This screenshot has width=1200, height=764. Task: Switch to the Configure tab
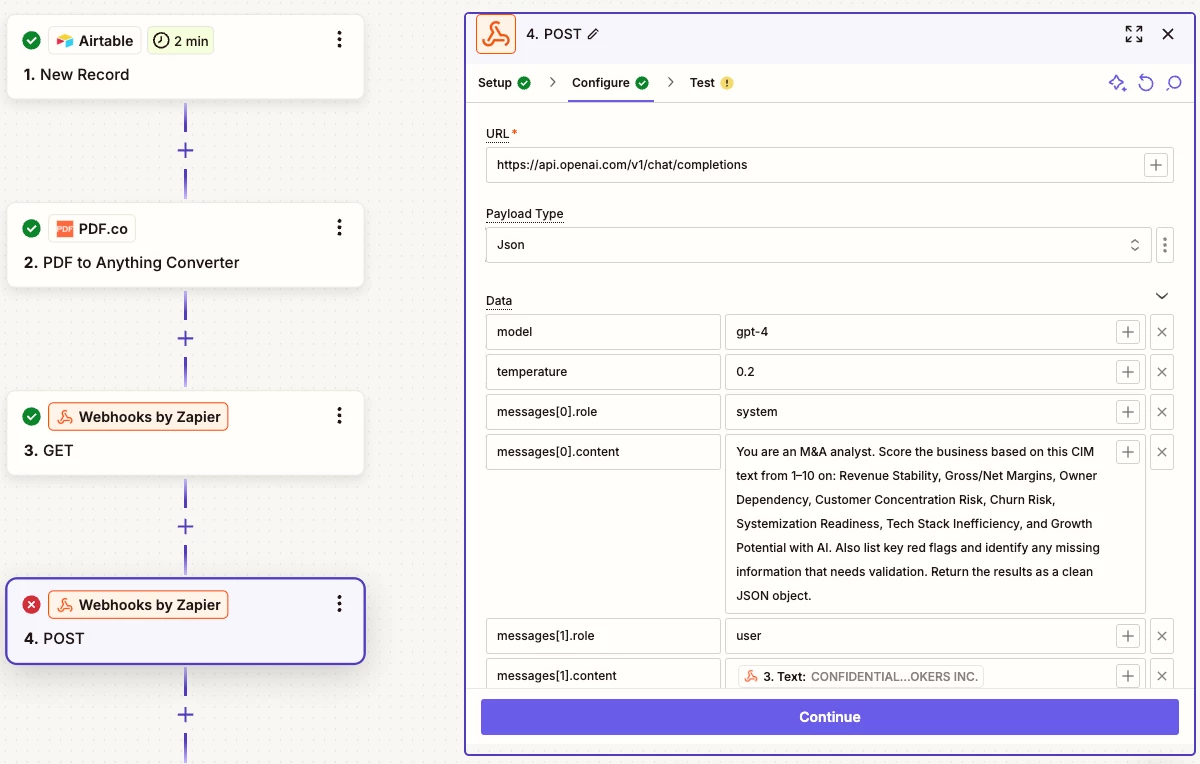tap(610, 83)
